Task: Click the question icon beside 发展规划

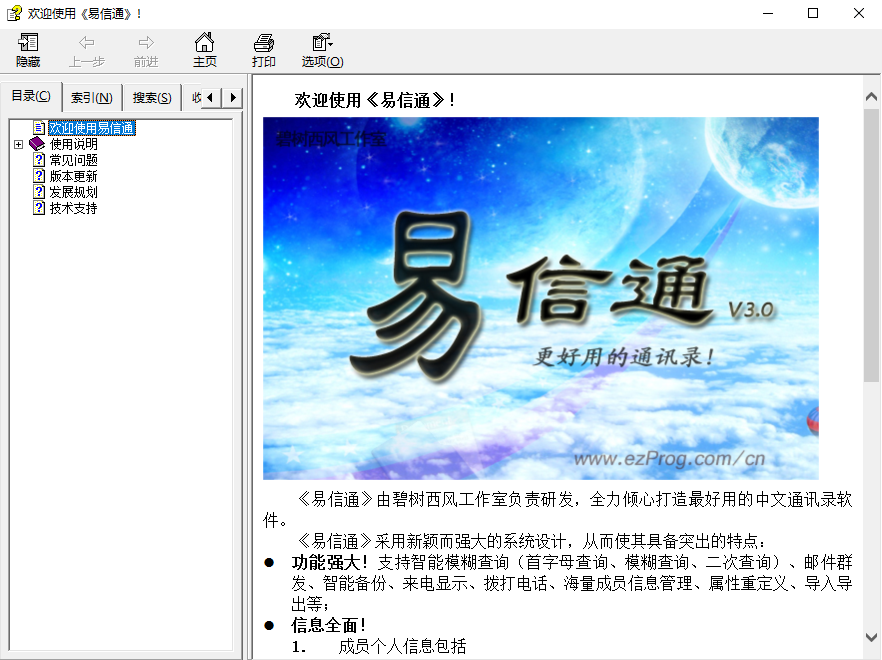Action: (39, 192)
